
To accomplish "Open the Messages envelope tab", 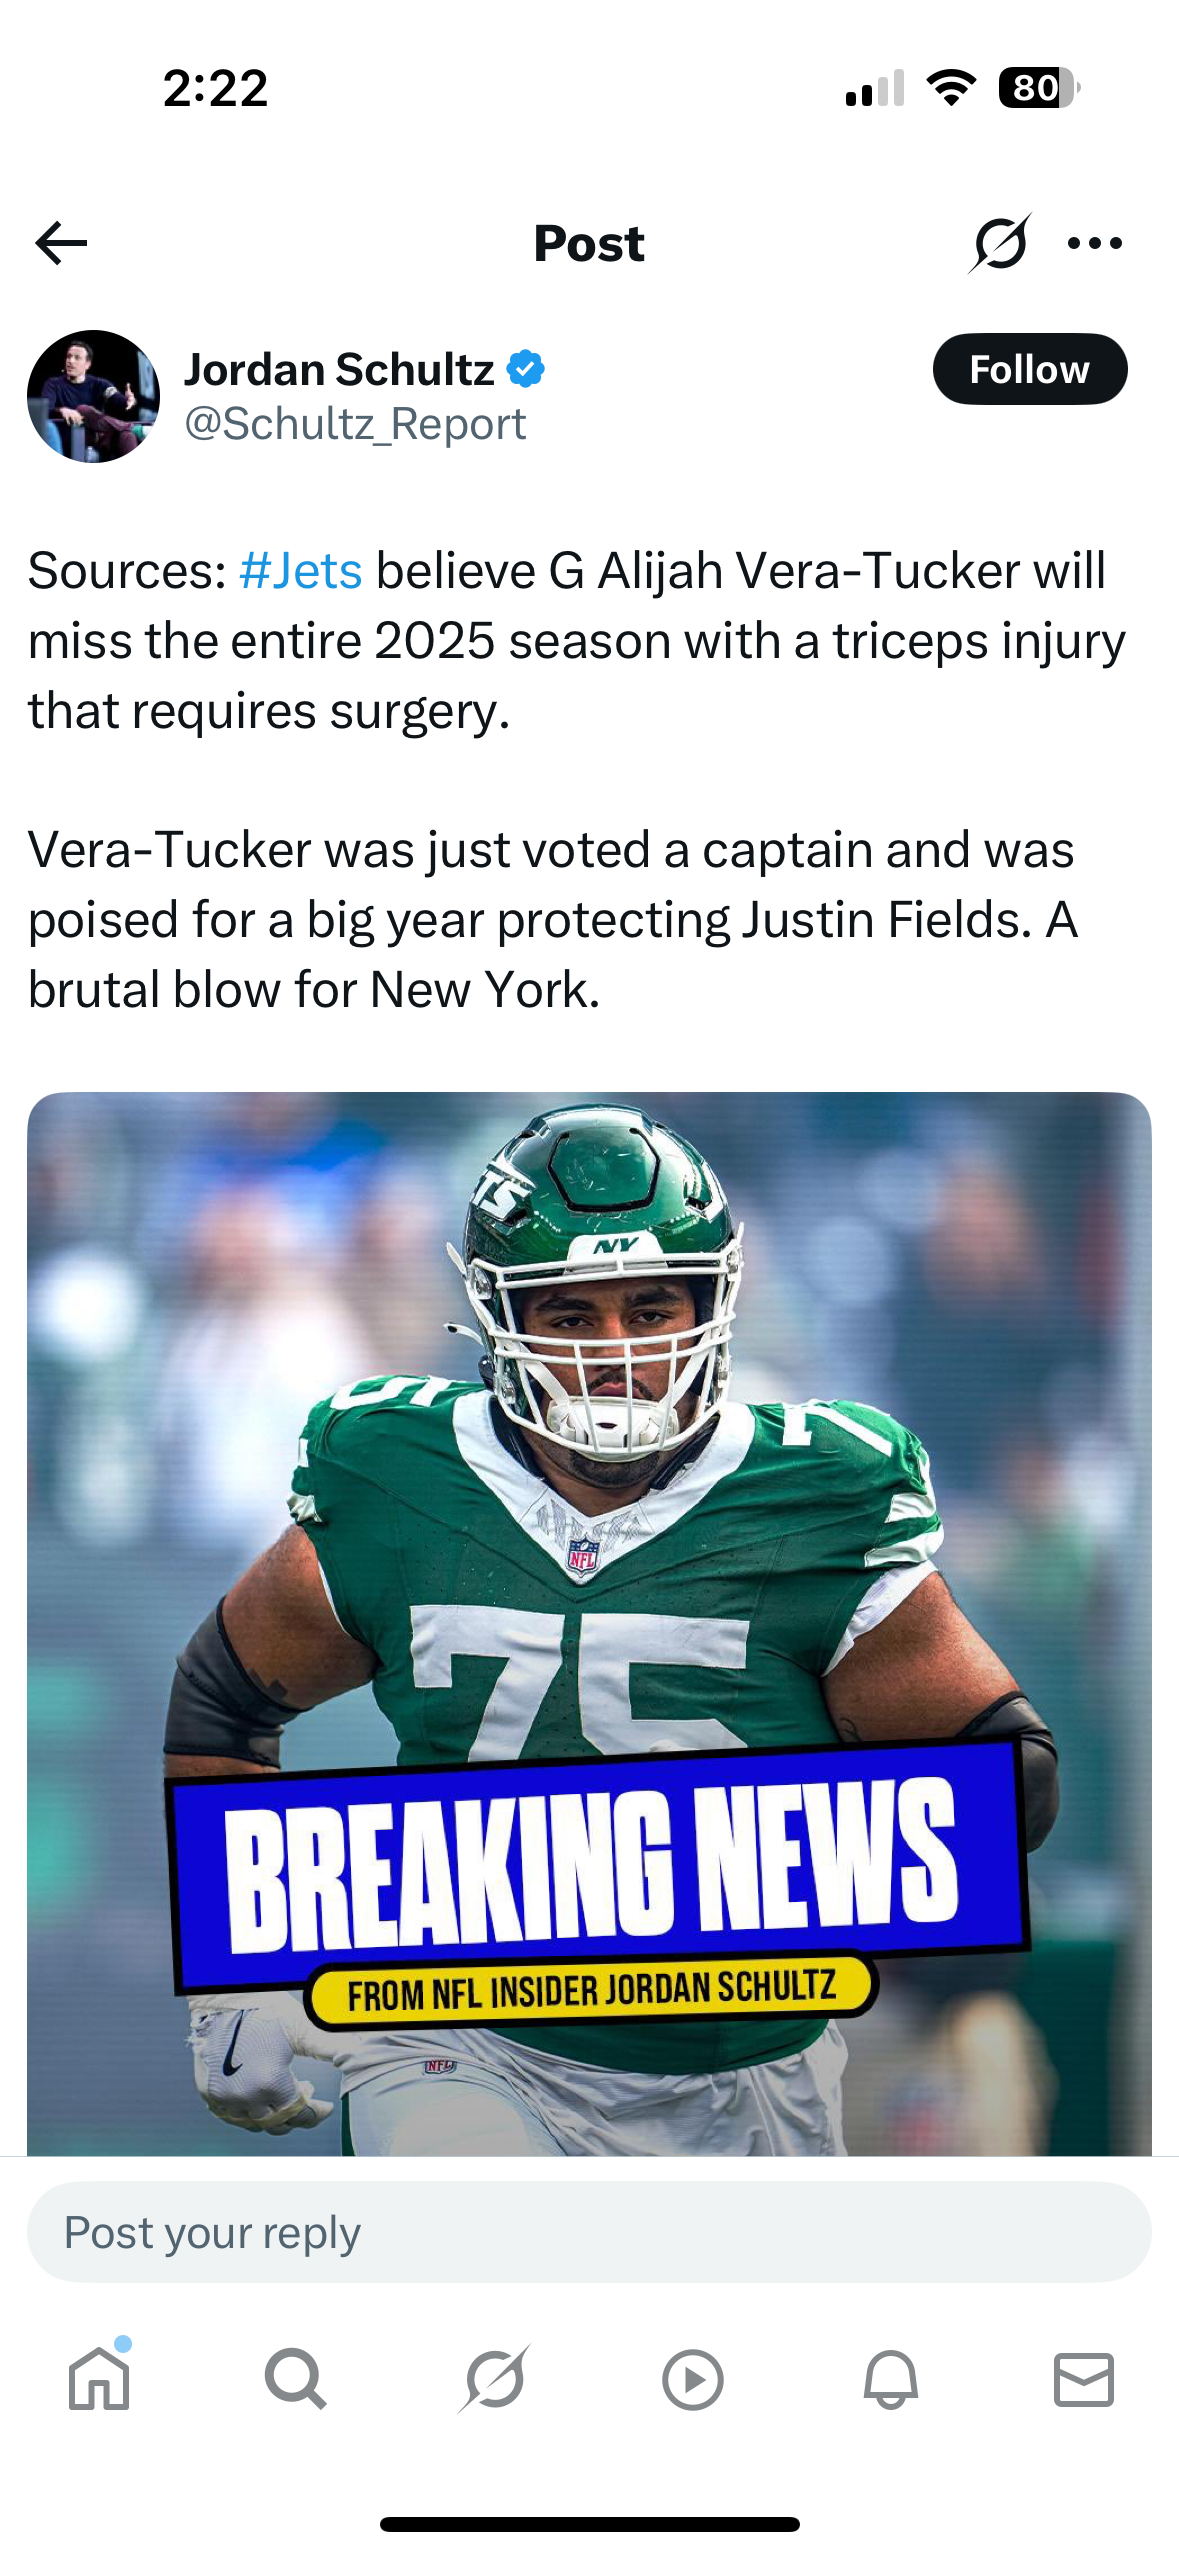I will [x=1084, y=2379].
